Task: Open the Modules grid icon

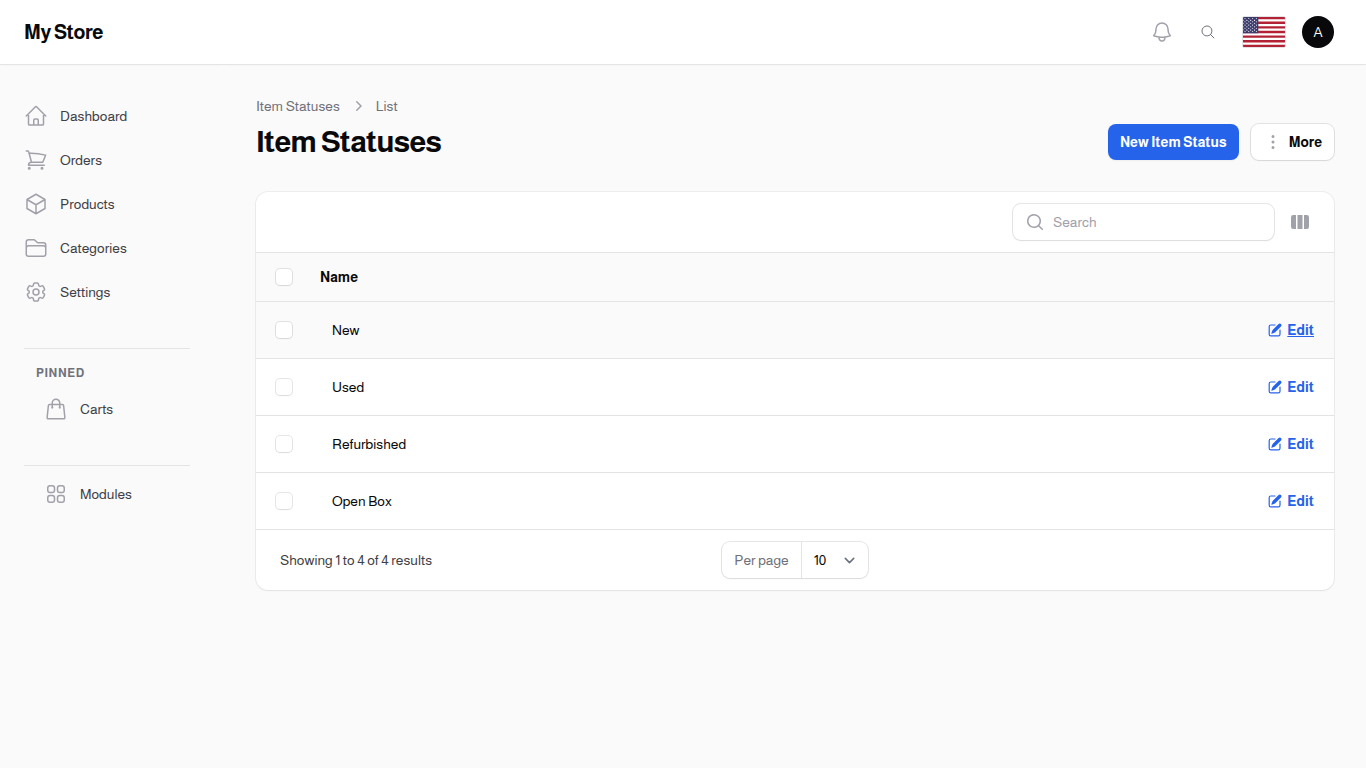Action: pos(55,494)
